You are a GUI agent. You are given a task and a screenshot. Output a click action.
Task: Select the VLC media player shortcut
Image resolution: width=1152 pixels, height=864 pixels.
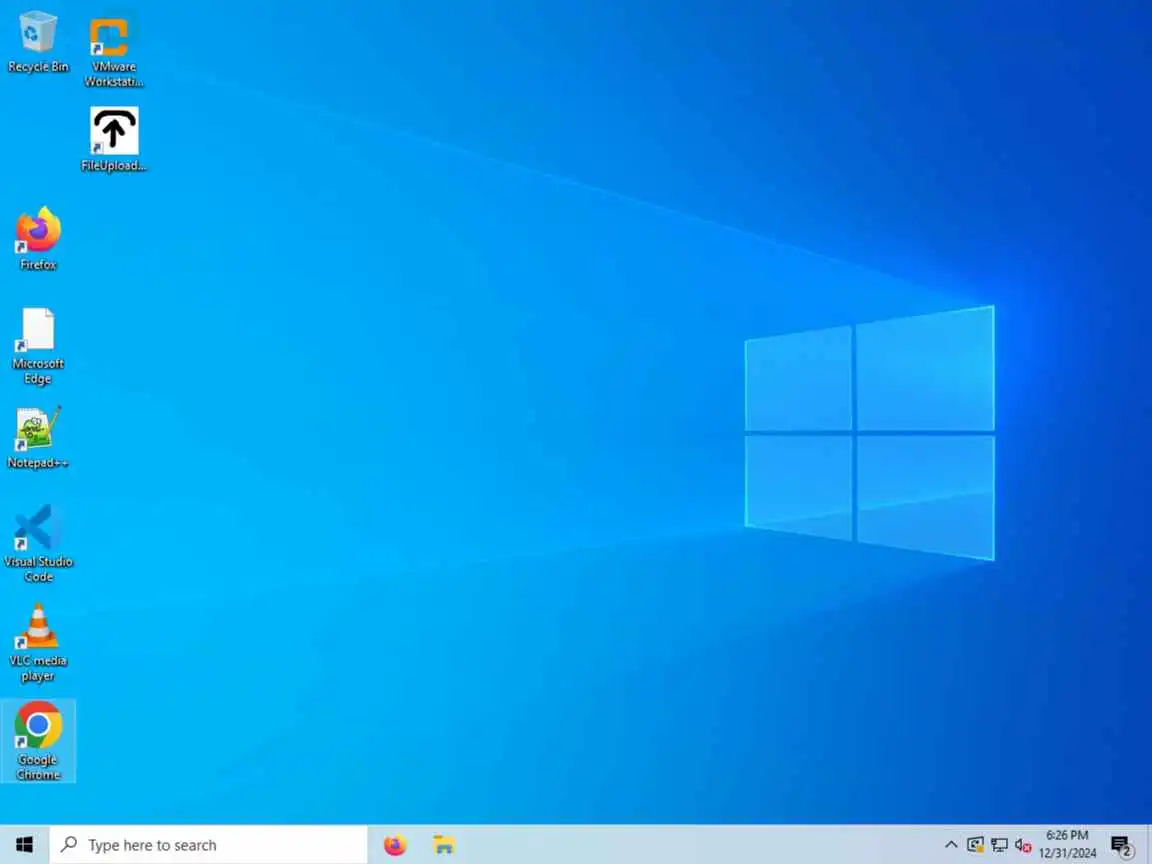click(x=37, y=643)
